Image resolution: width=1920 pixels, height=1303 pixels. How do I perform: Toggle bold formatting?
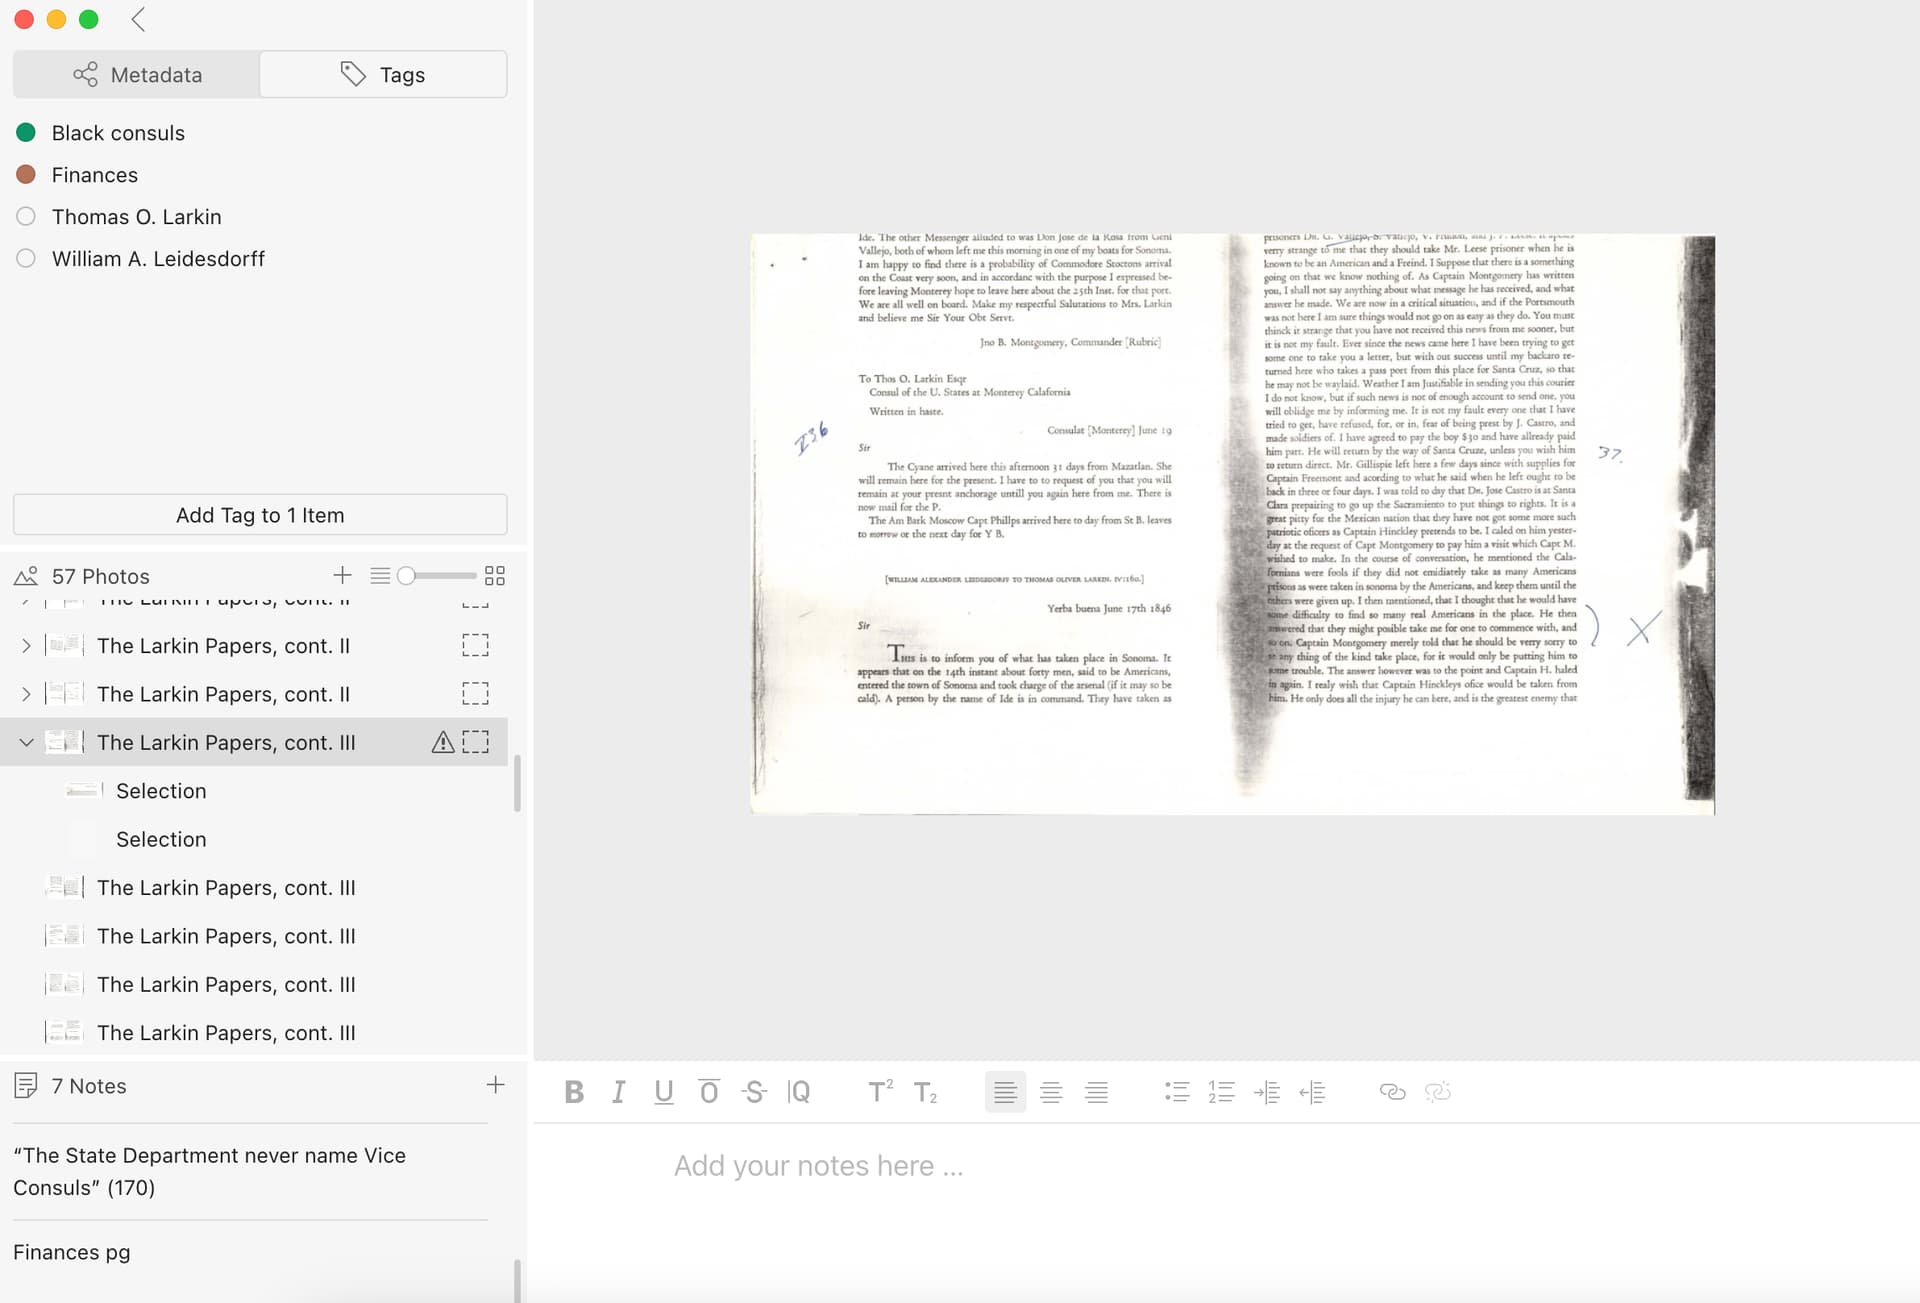[x=574, y=1092]
